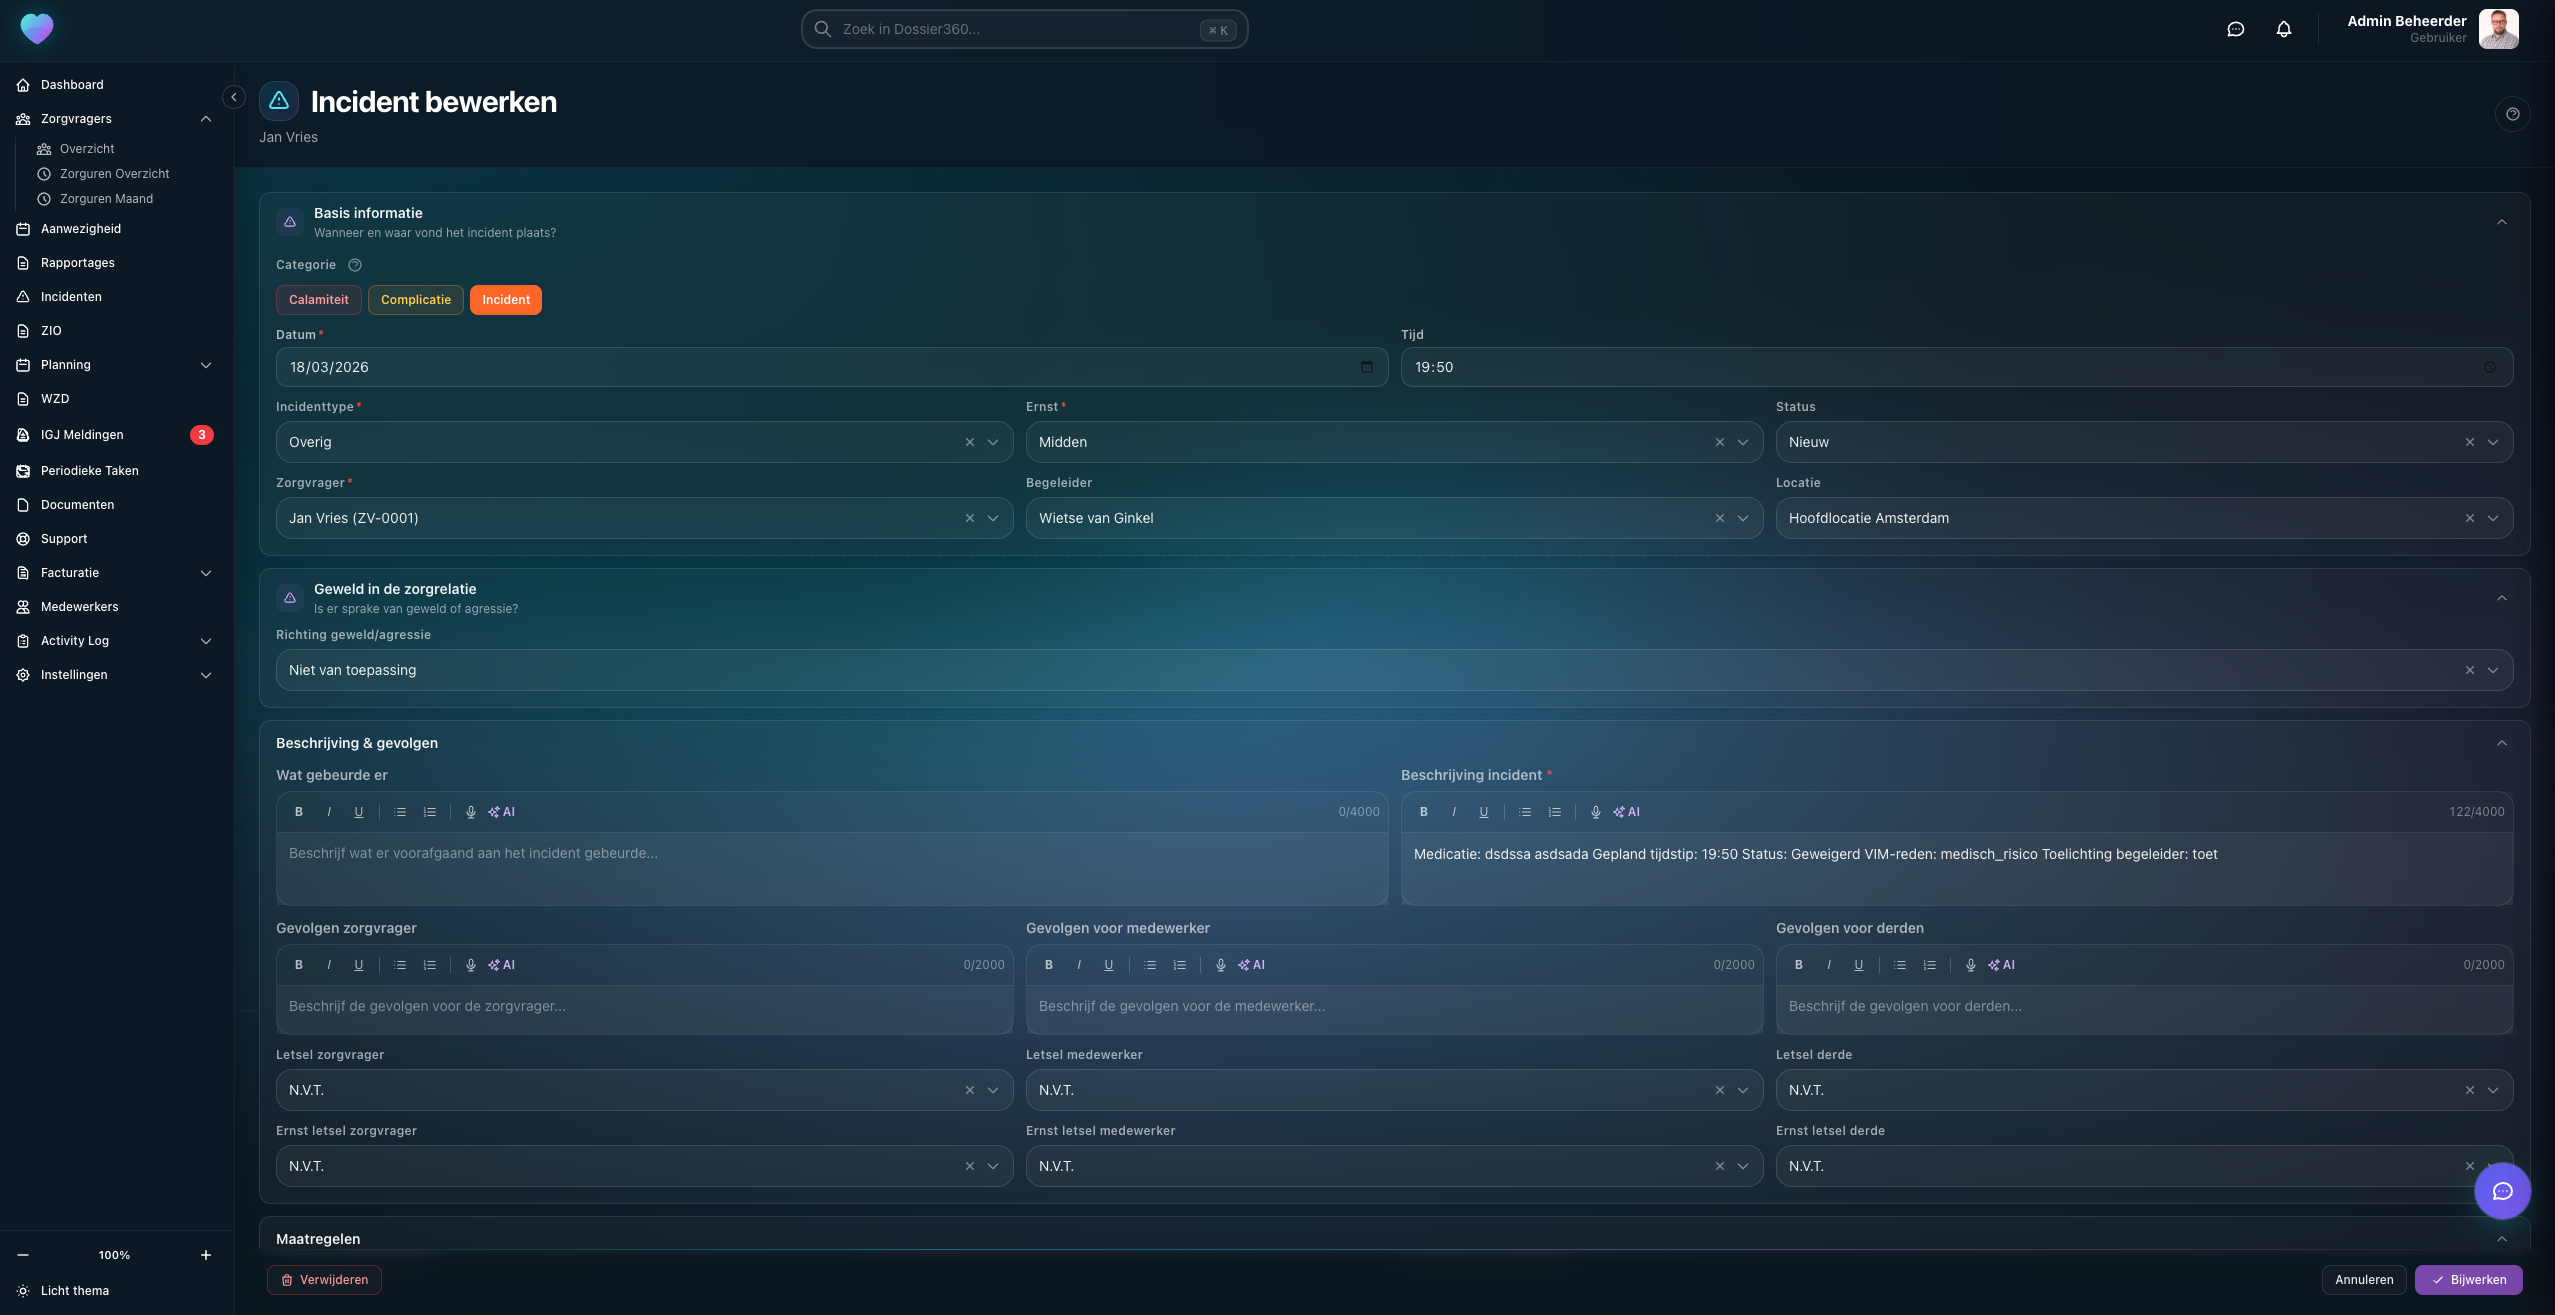Viewport: 2555px width, 1315px height.
Task: Click the help icon beside Categorie
Action: pos(355,265)
